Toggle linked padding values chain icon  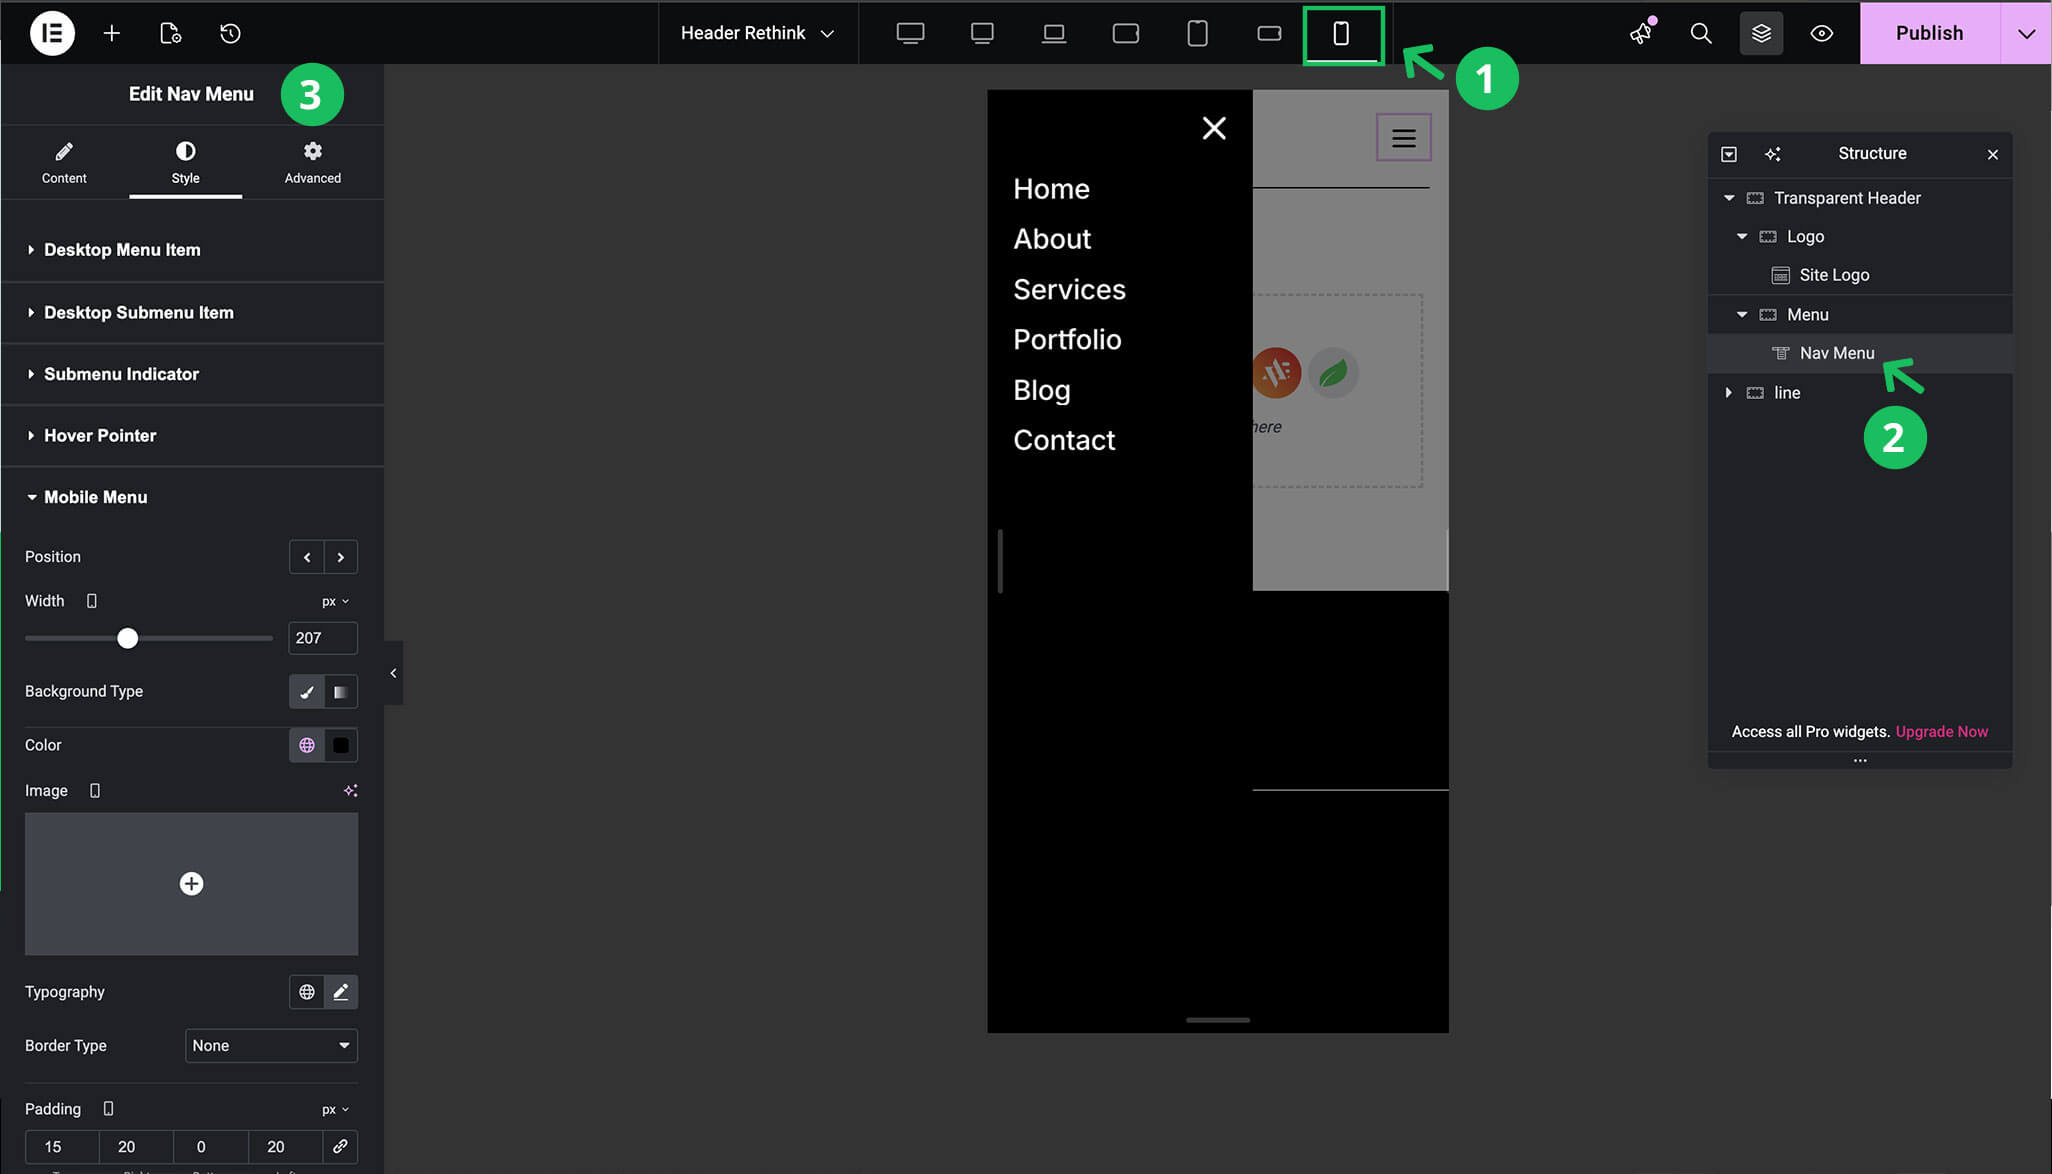coord(340,1146)
